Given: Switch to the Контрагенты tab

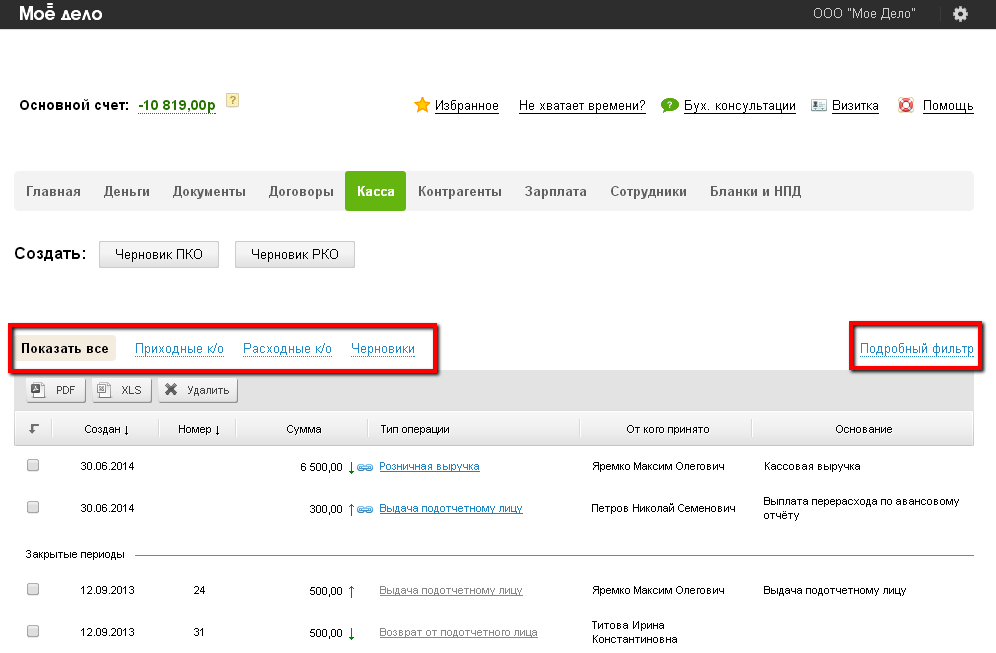Looking at the screenshot, I should point(459,191).
